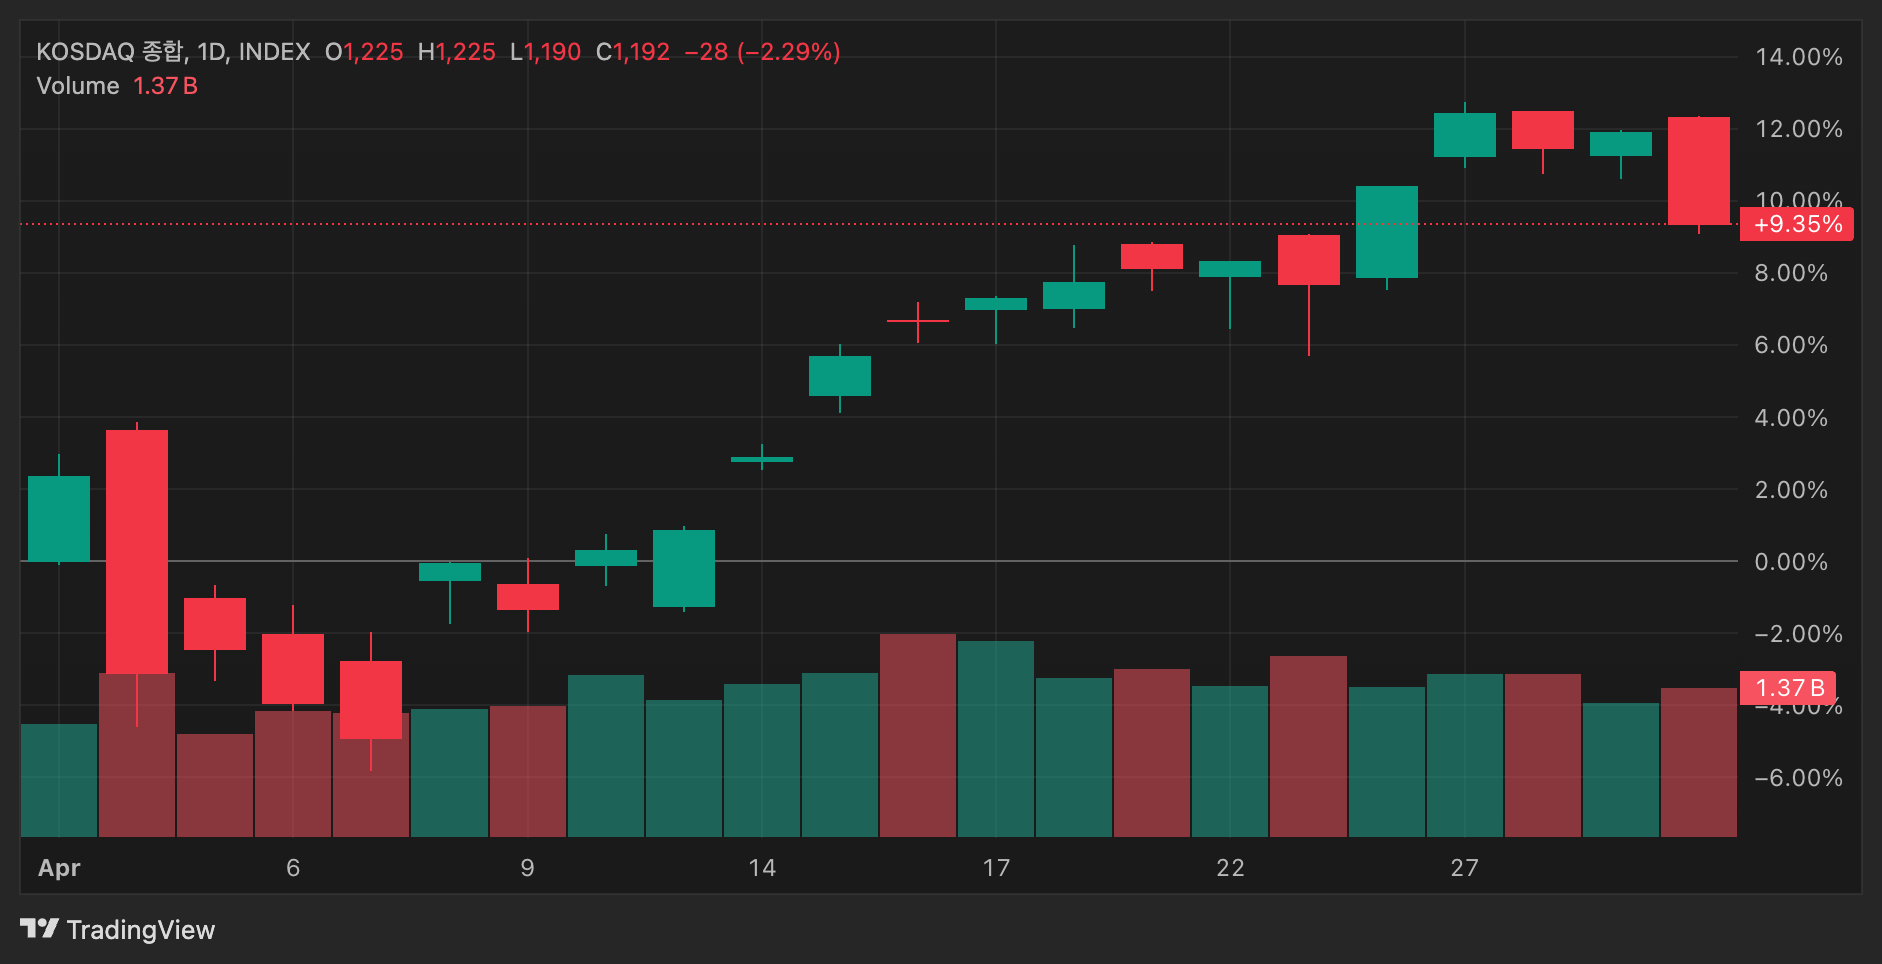
Task: Click the tall green candle before 27
Action: 1387,232
